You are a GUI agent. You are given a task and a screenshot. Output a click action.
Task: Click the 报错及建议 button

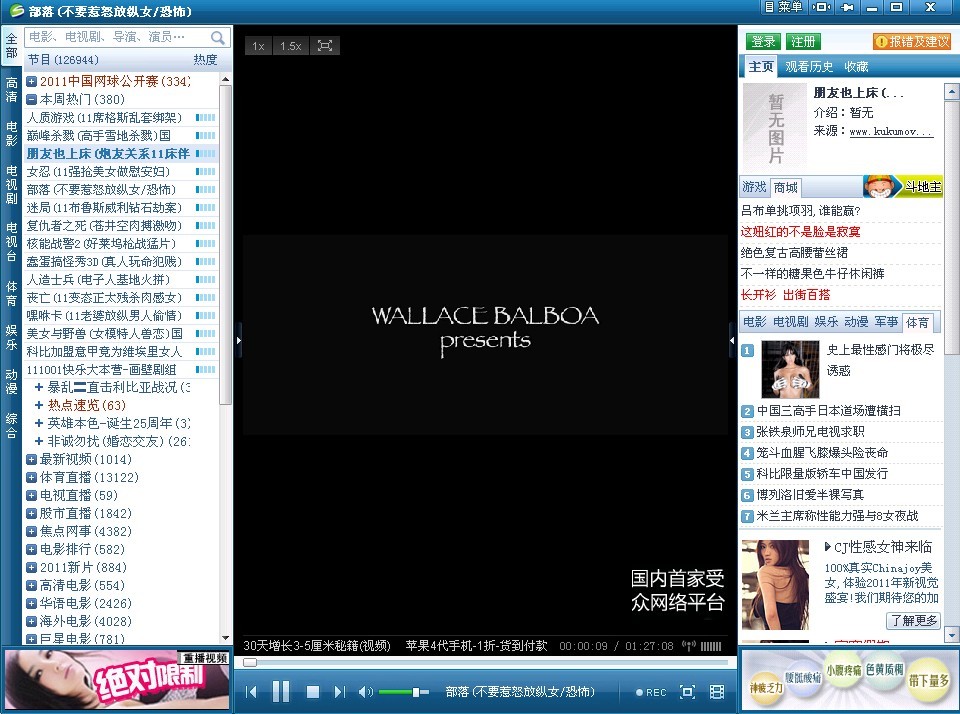[x=912, y=41]
